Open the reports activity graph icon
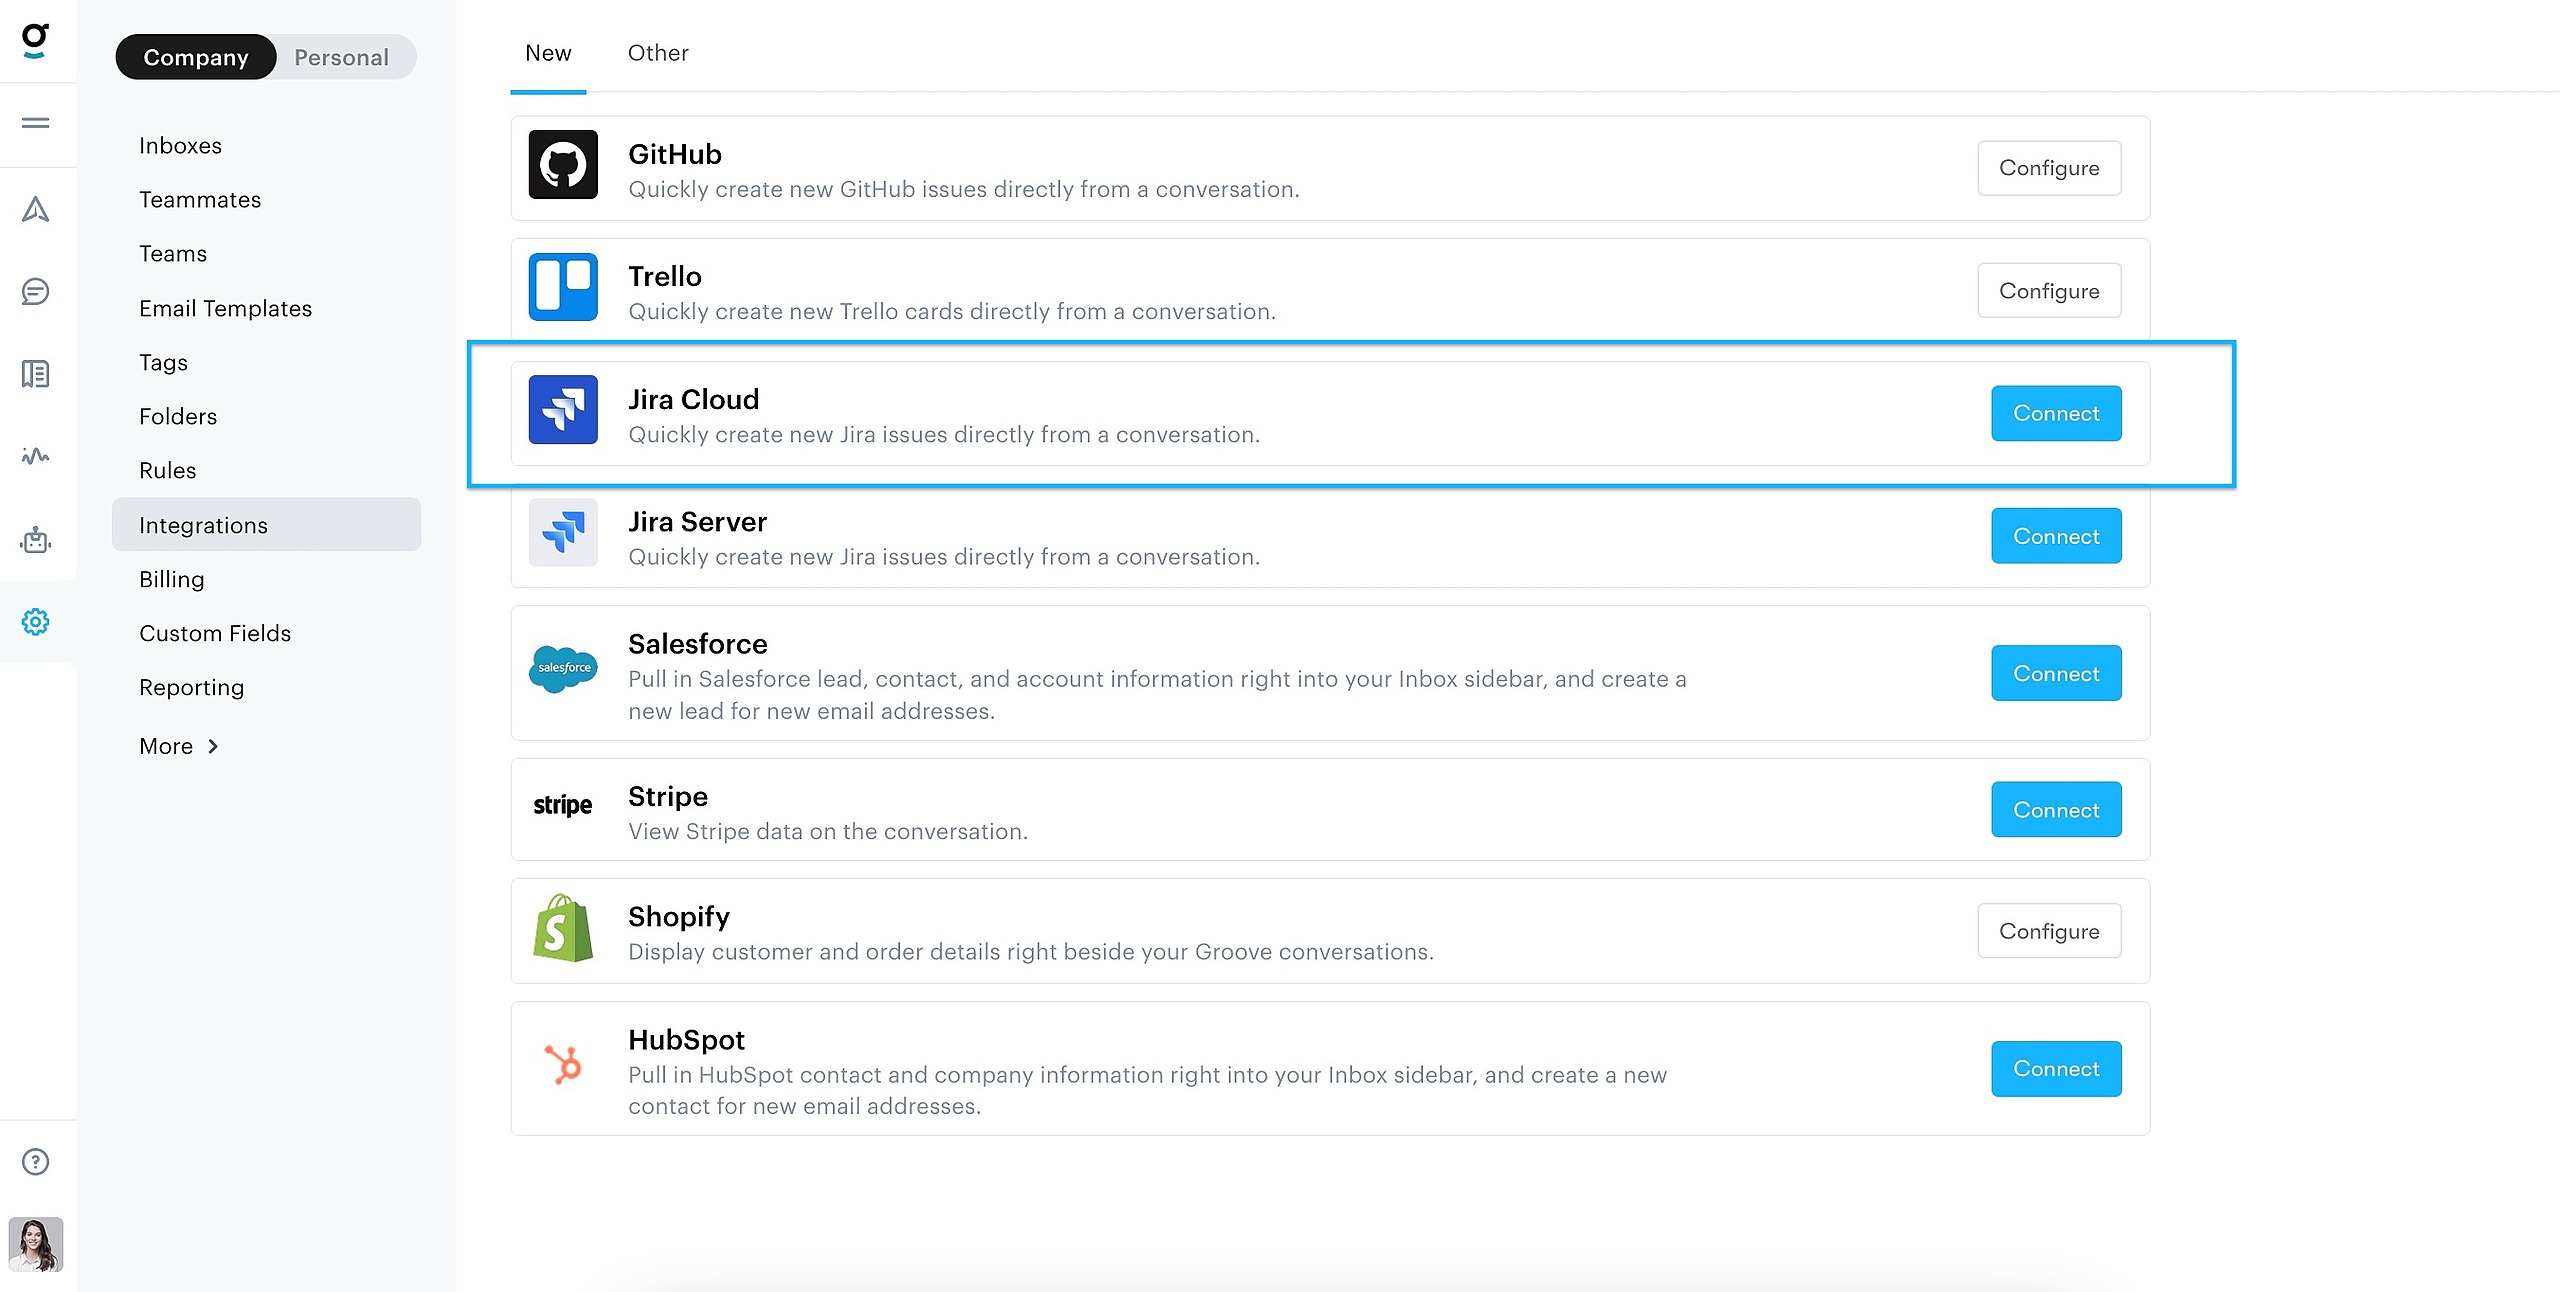This screenshot has height=1292, width=2560. 36,456
